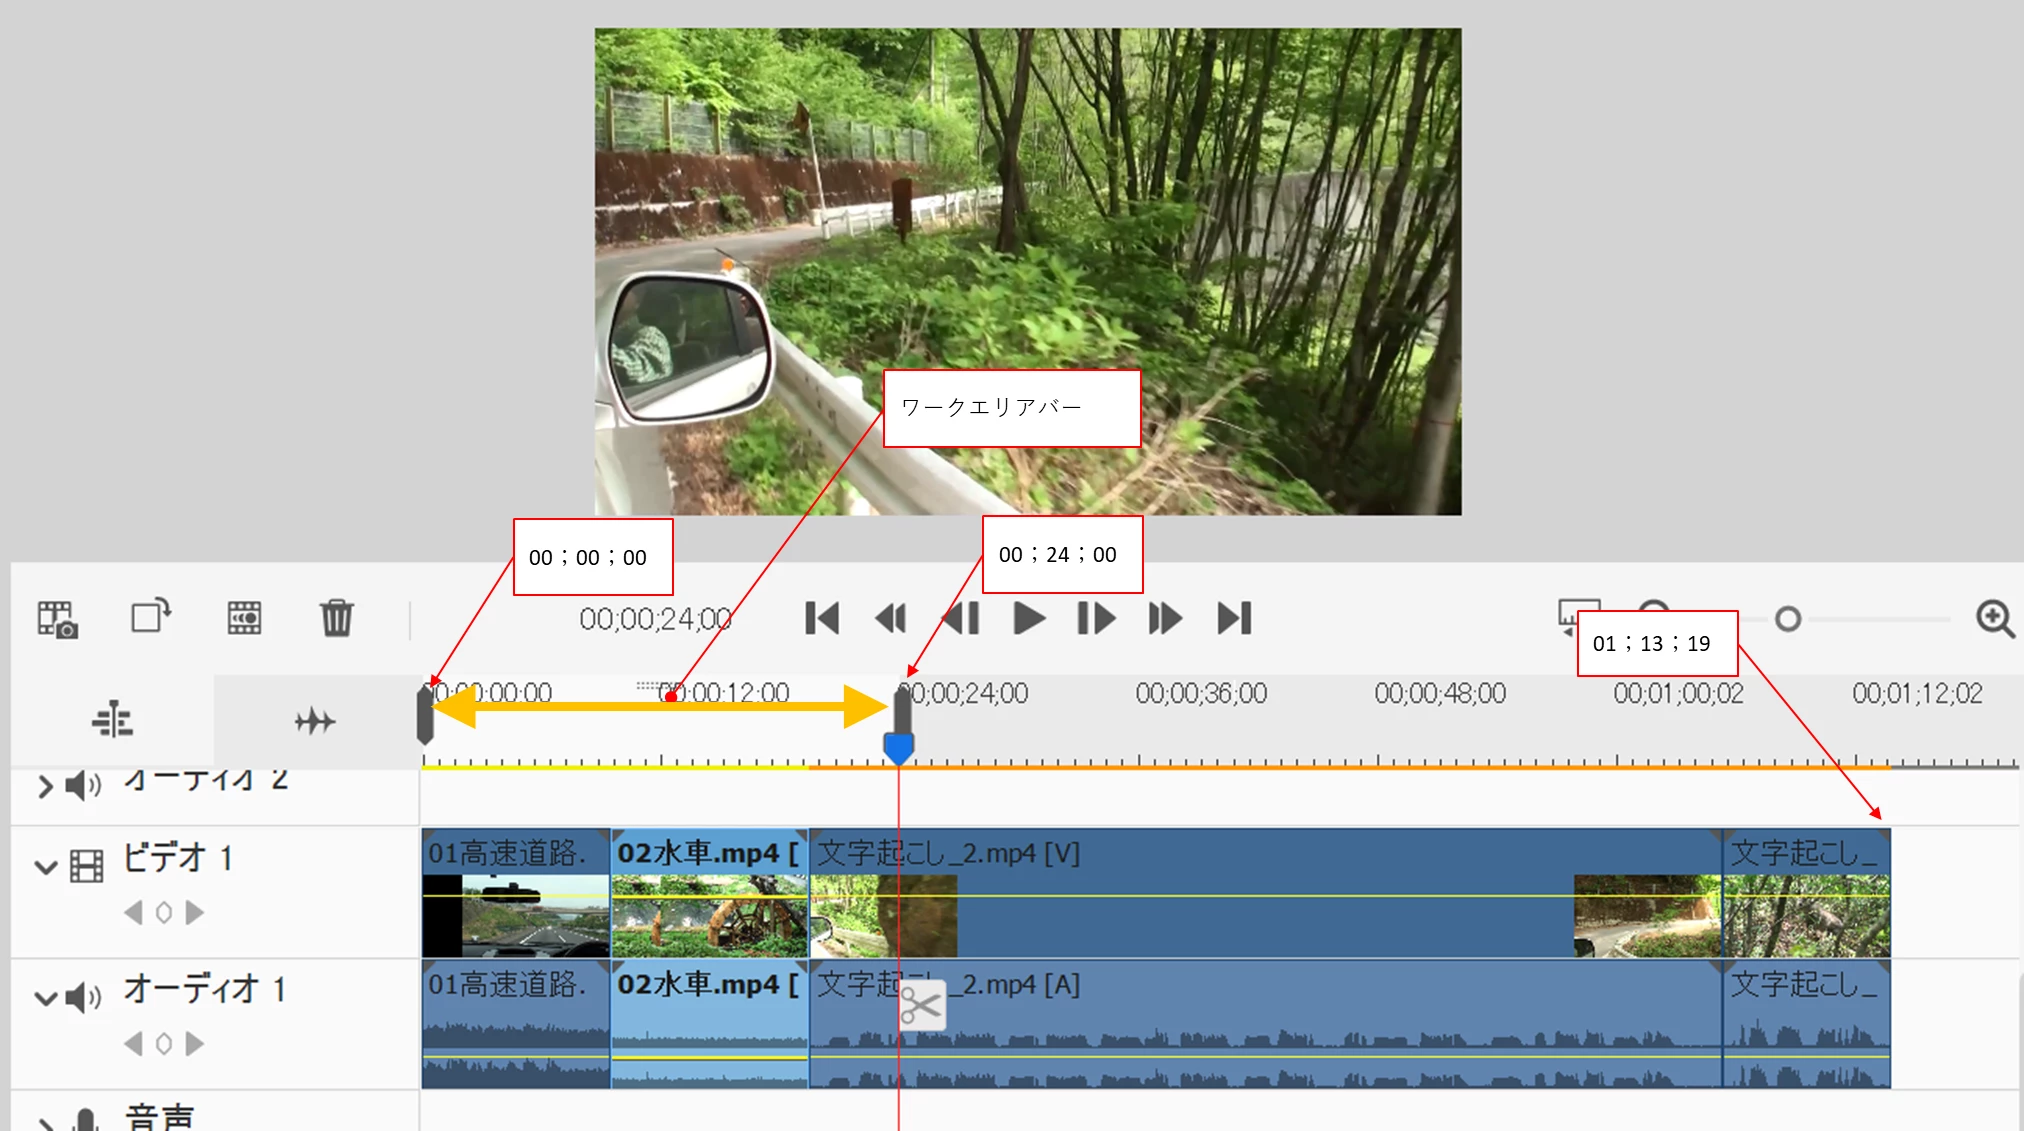Expand the オーディオ 2 track
The image size is (2024, 1131).
point(45,786)
